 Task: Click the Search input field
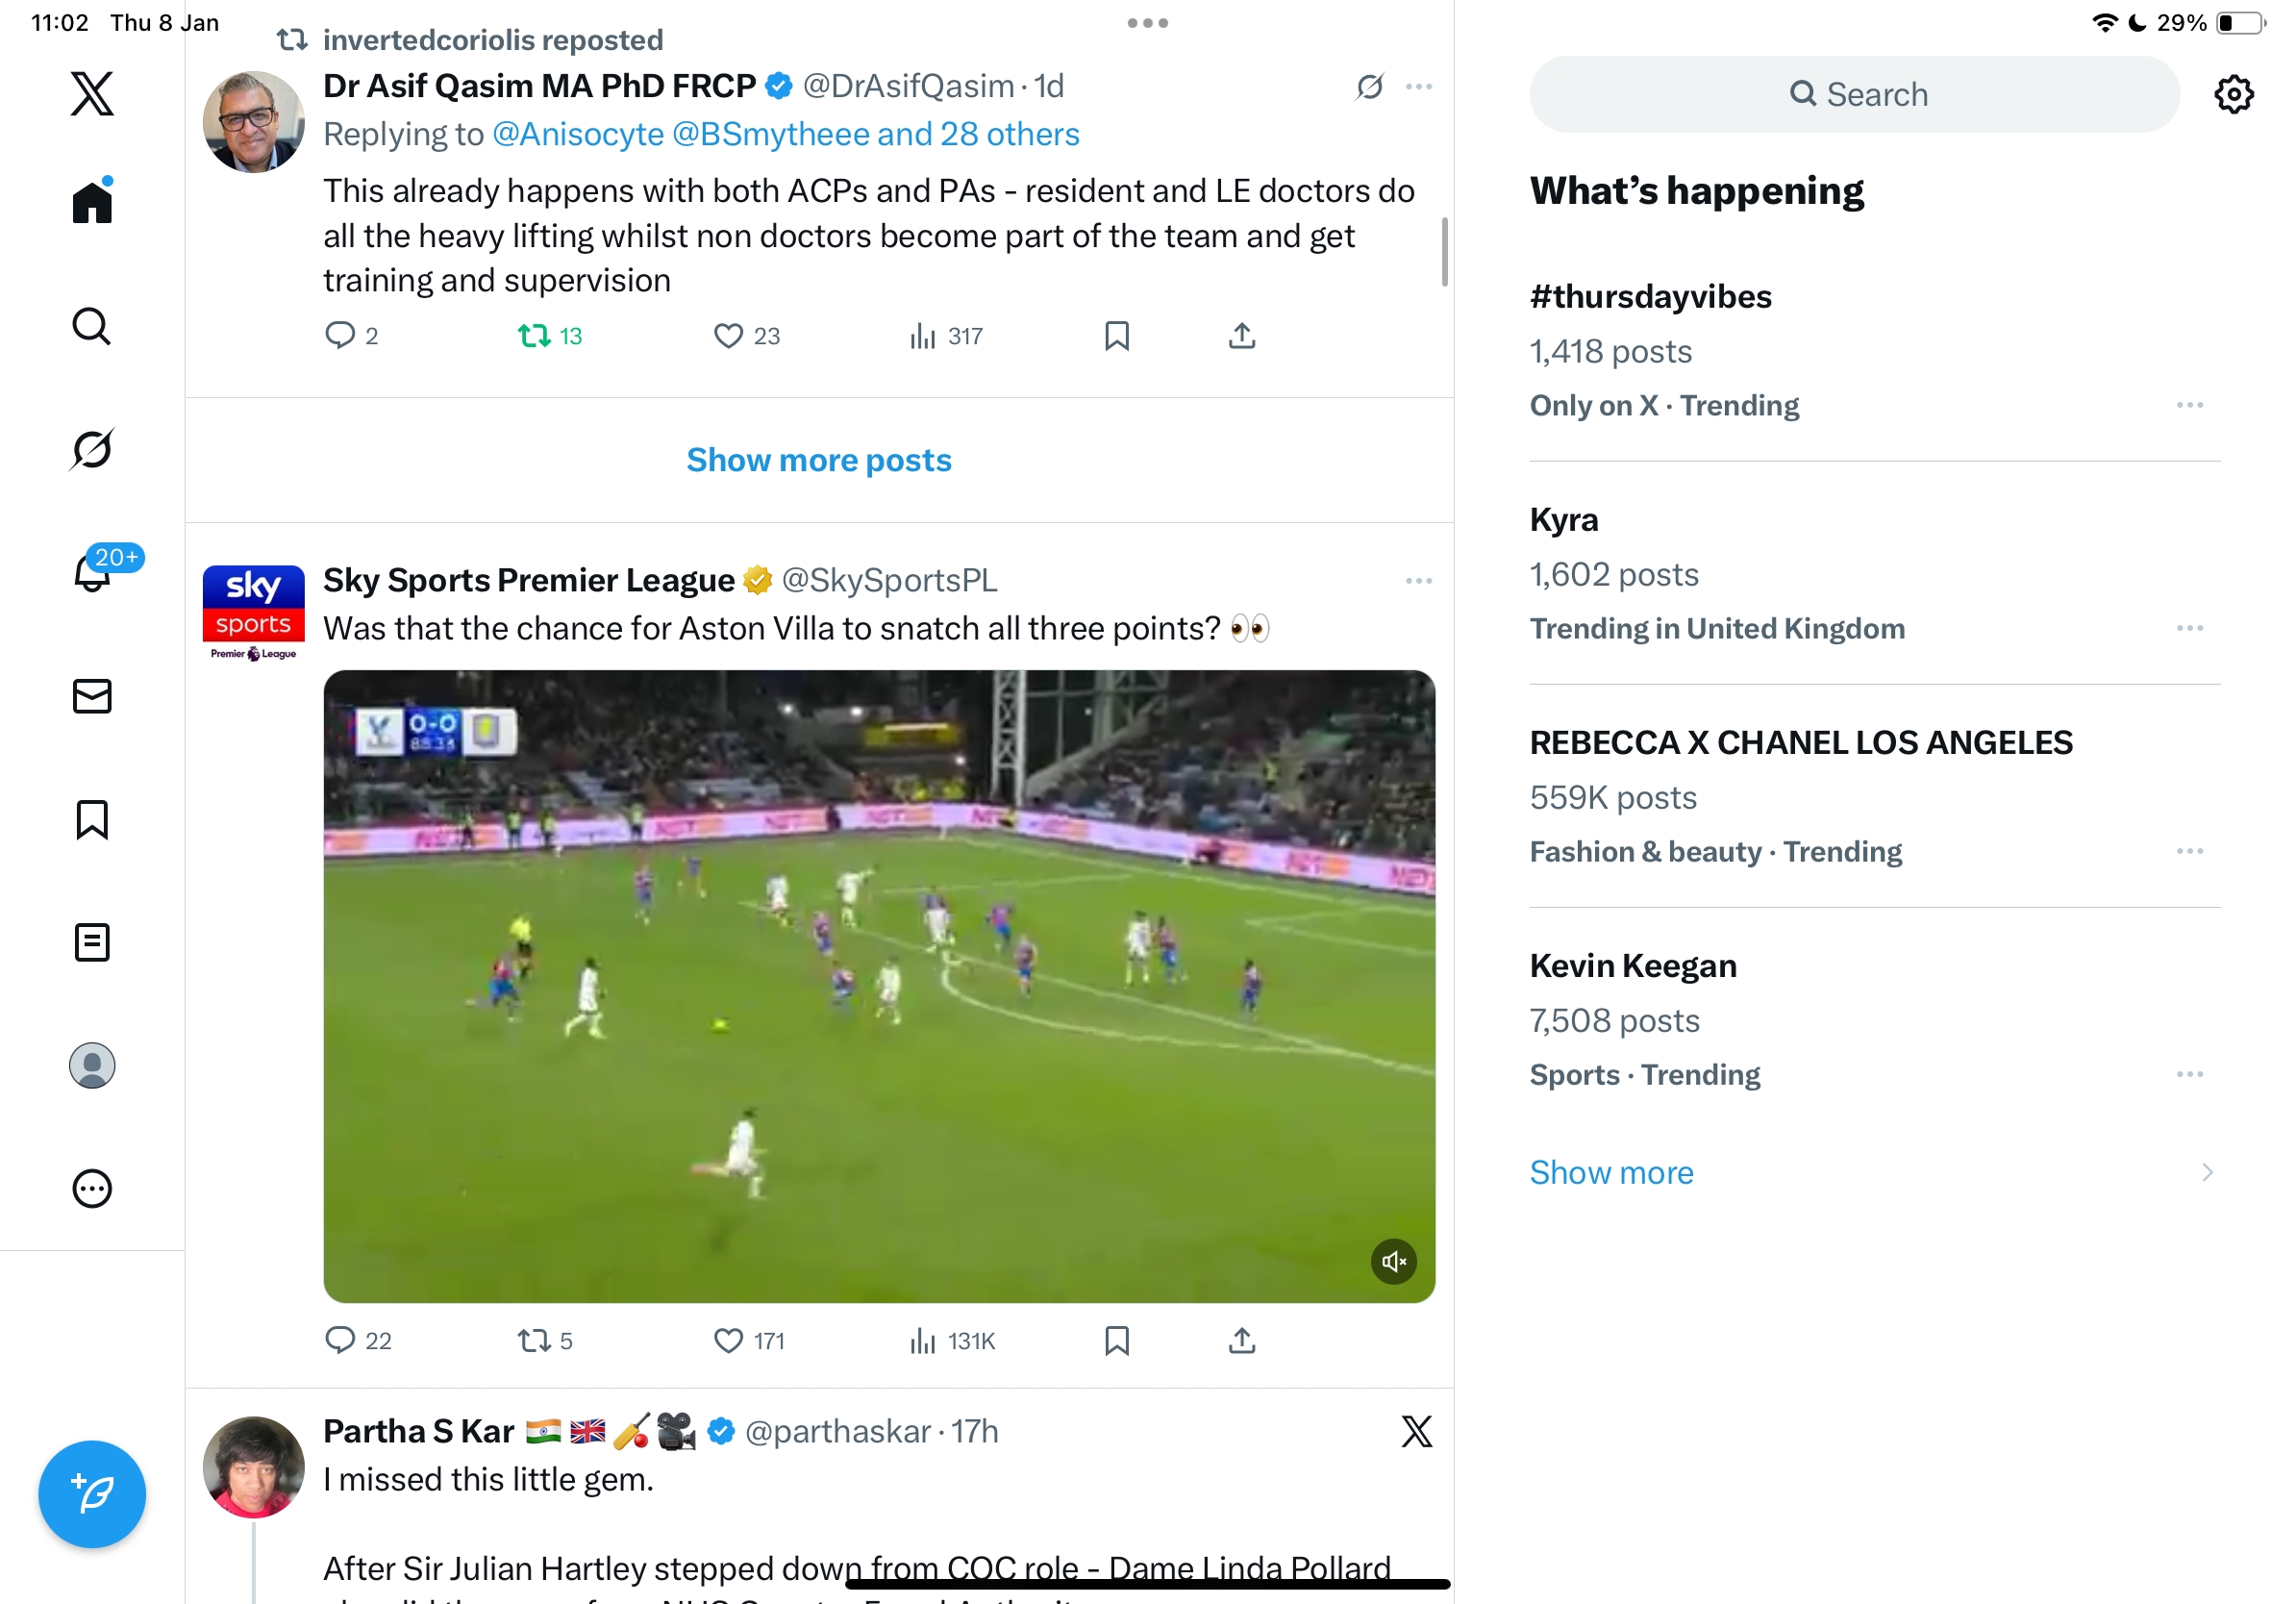[x=1853, y=94]
